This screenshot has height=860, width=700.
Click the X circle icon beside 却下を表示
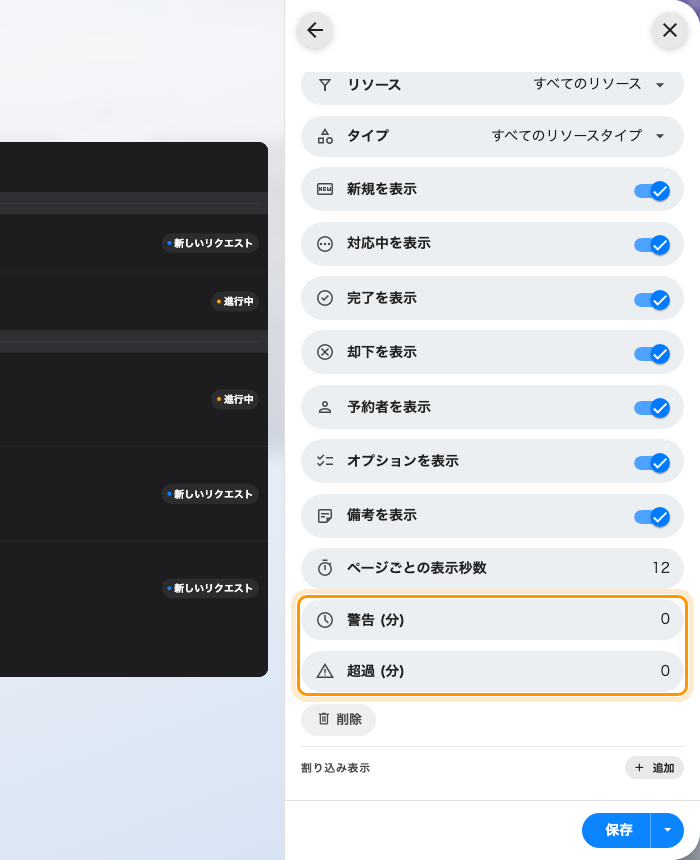tap(325, 352)
